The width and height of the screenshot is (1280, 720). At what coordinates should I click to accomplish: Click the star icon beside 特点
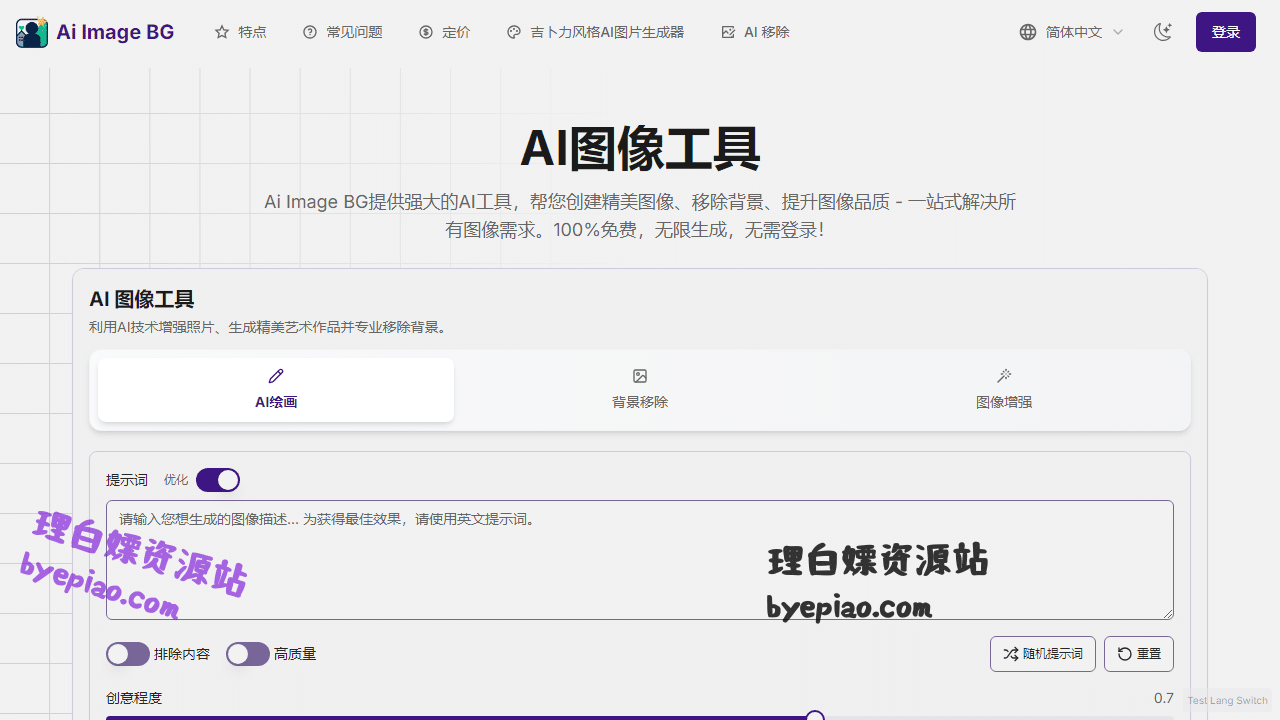[x=222, y=32]
